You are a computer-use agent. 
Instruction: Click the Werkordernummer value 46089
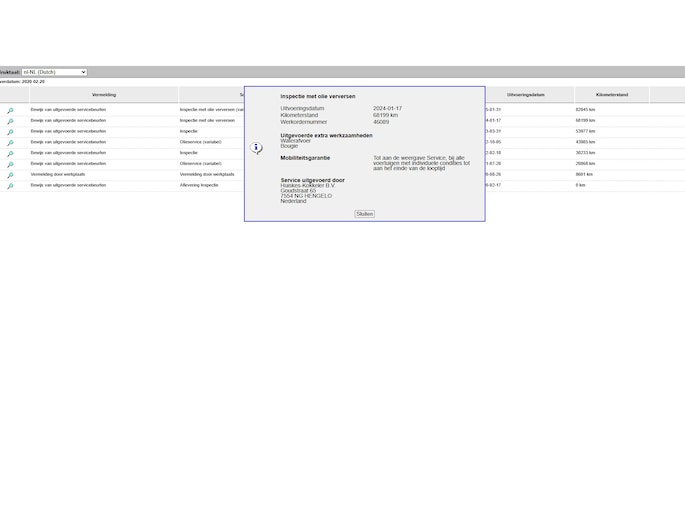381,122
